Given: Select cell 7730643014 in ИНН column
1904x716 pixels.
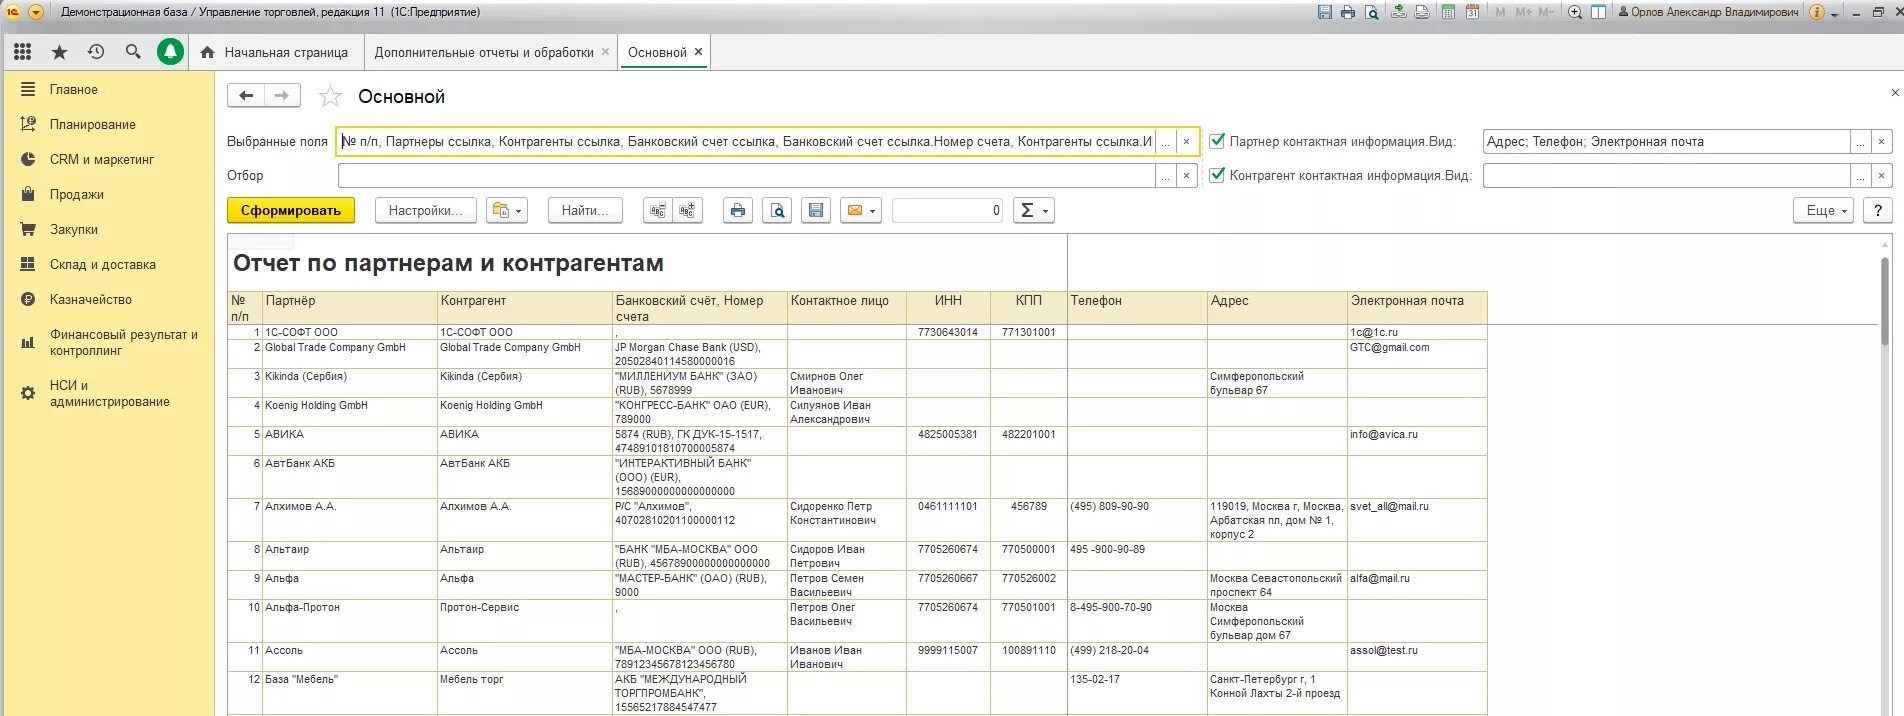Looking at the screenshot, I should (x=948, y=332).
